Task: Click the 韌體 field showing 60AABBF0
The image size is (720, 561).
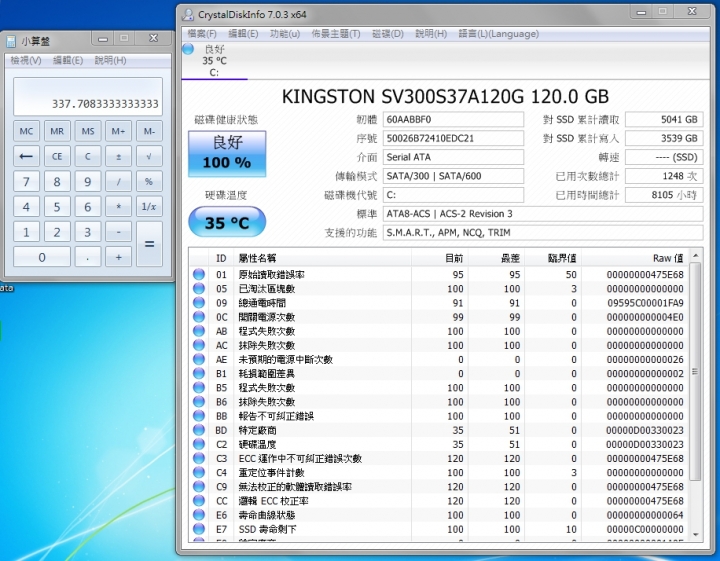Action: click(453, 119)
